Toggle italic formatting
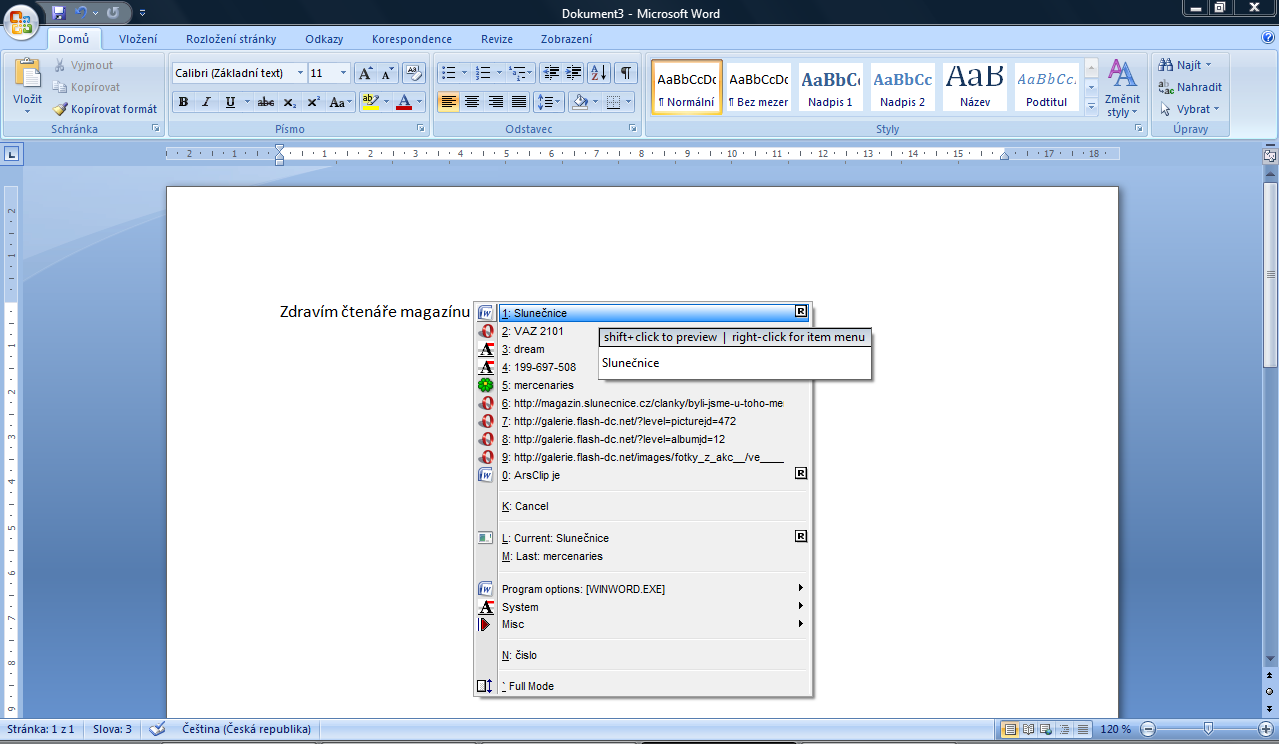The width and height of the screenshot is (1279, 744). tap(206, 102)
